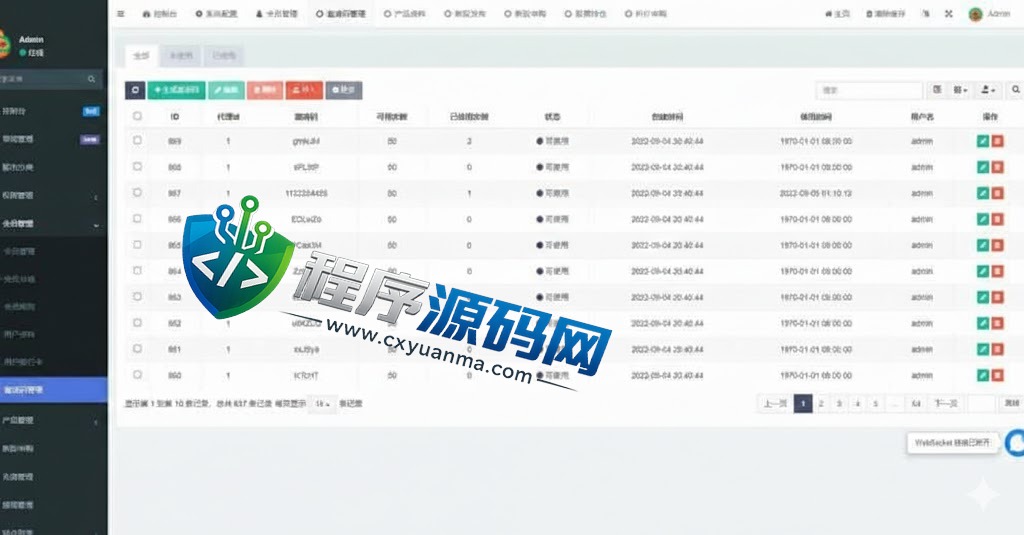Click the red delete icon for row ID 869
Image resolution: width=1024 pixels, height=535 pixels.
pyautogui.click(x=997, y=141)
